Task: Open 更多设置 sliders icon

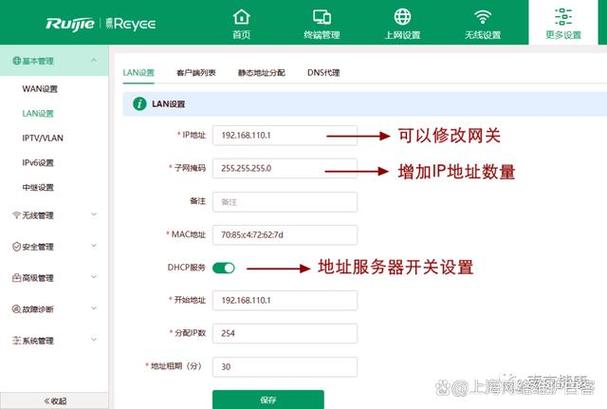Action: (563, 17)
